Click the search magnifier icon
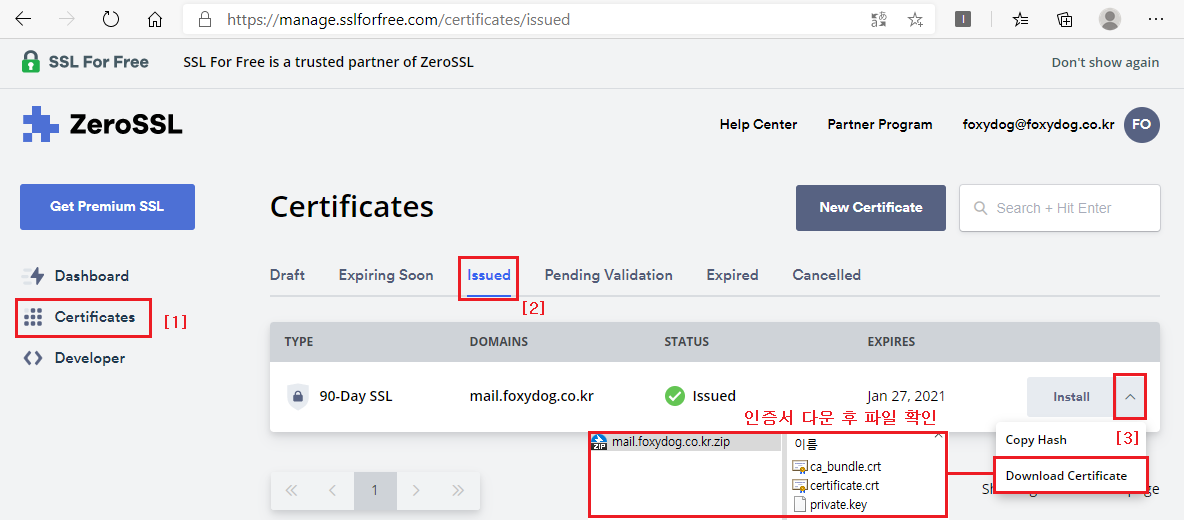 pos(980,208)
